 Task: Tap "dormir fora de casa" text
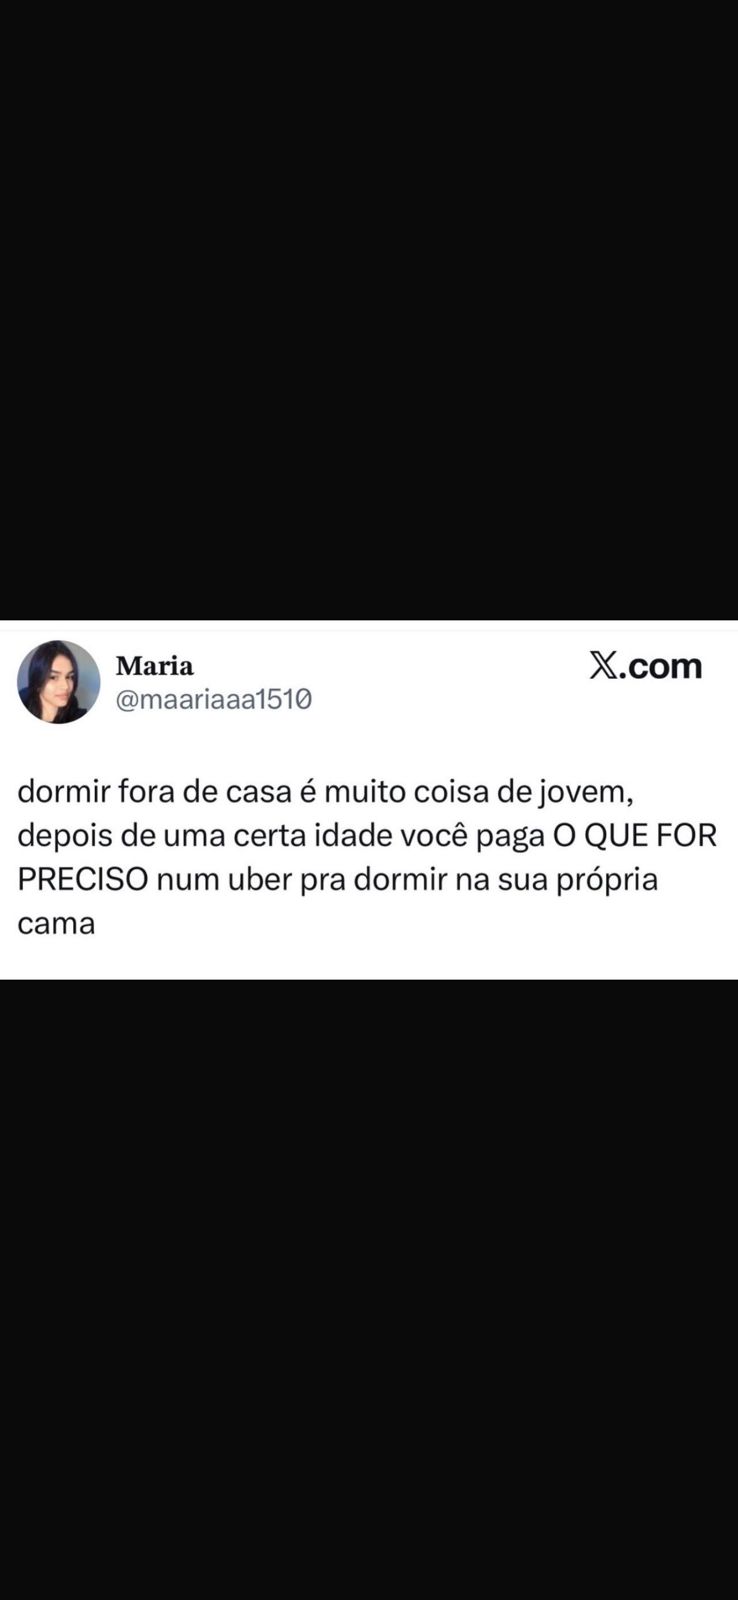(155, 792)
